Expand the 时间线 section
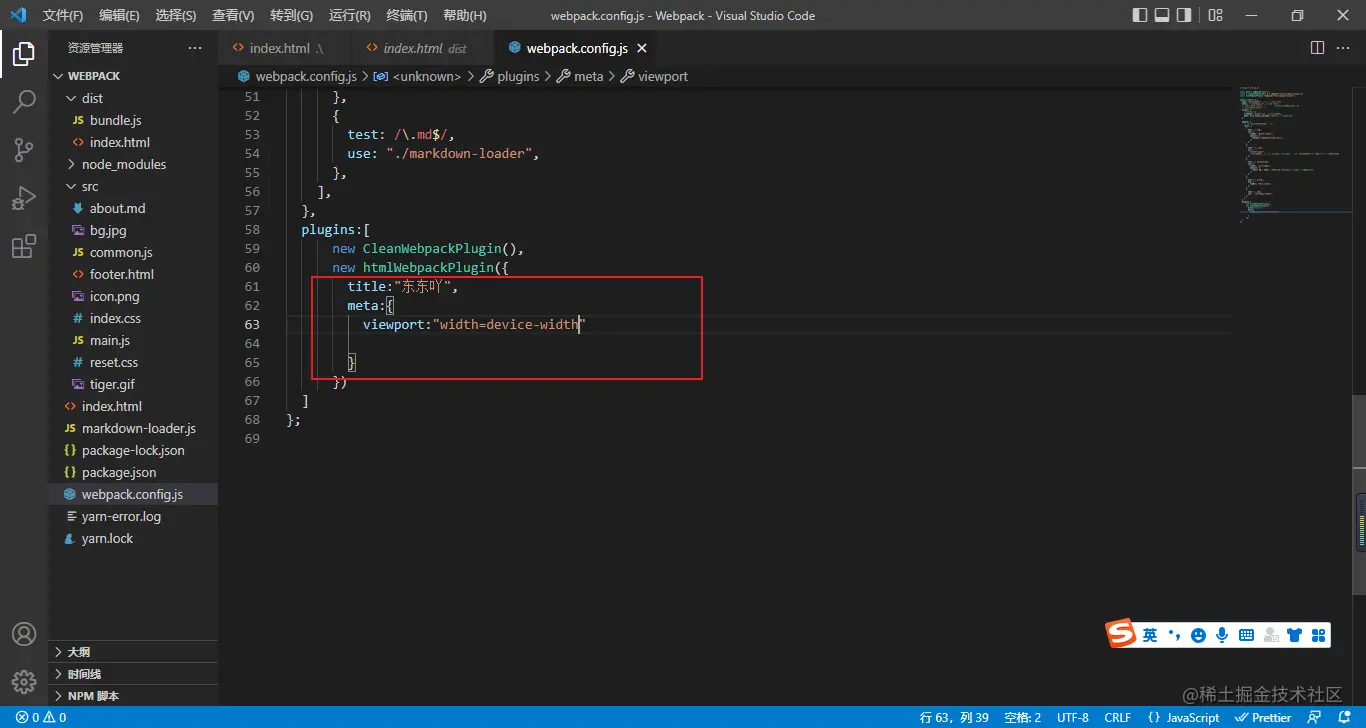 (x=133, y=674)
